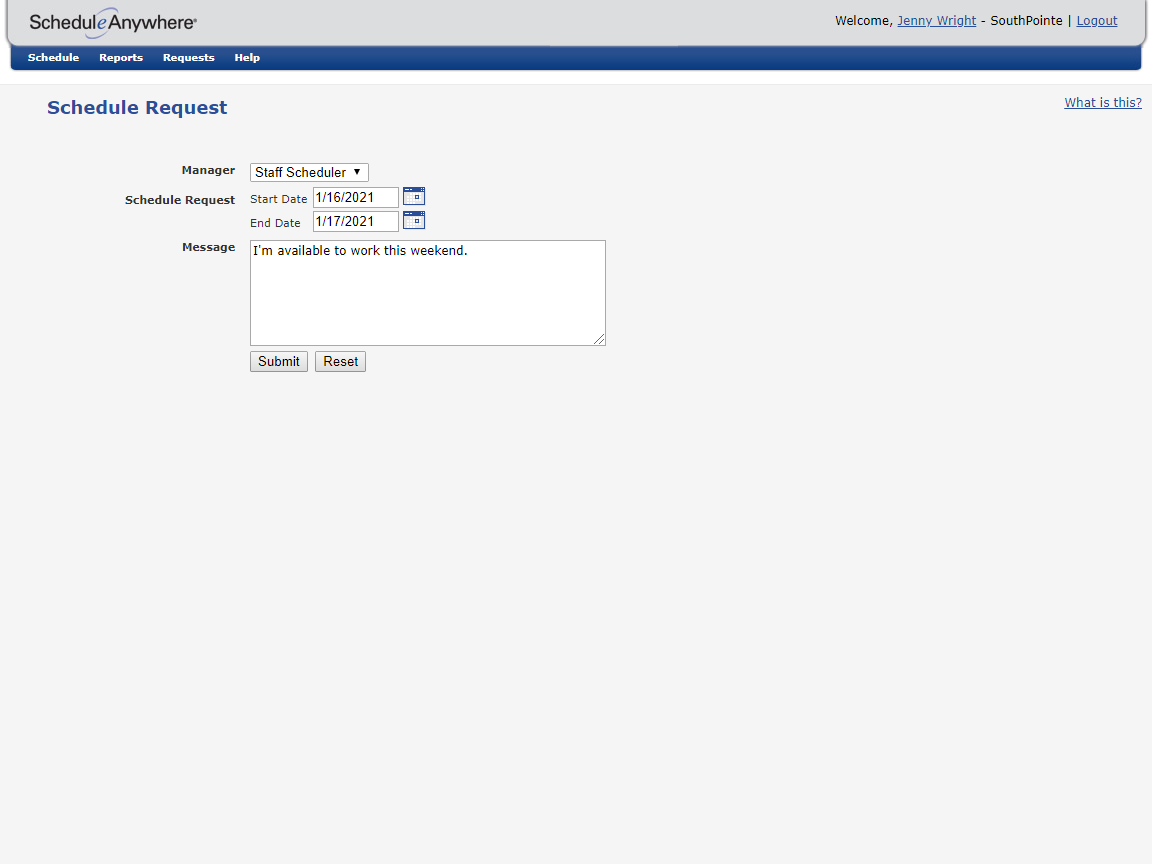Click the Reset button
The width and height of the screenshot is (1152, 864).
coord(340,361)
